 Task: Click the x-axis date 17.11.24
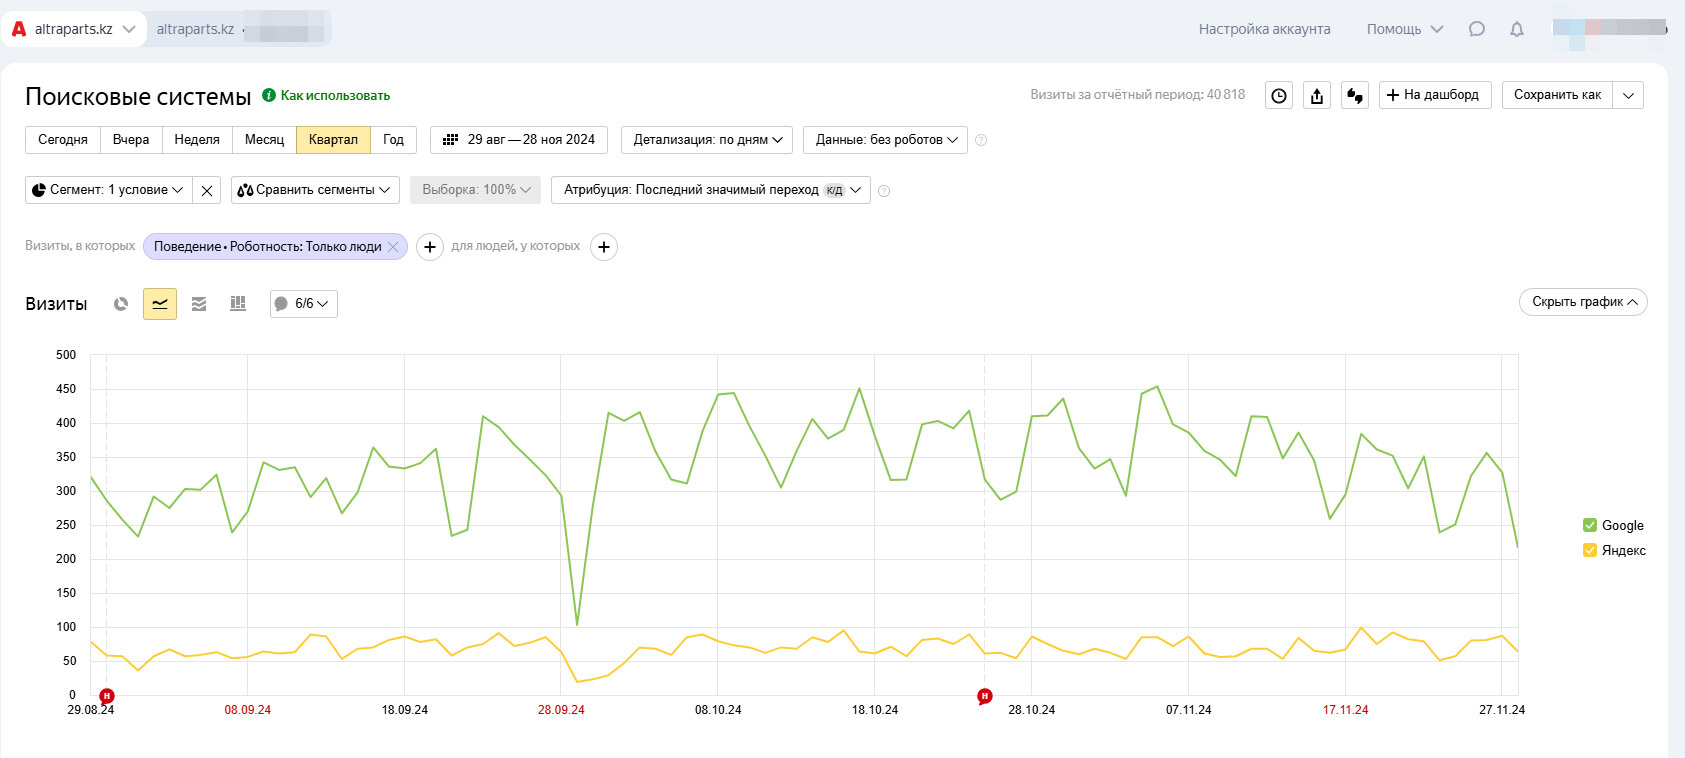pos(1345,710)
